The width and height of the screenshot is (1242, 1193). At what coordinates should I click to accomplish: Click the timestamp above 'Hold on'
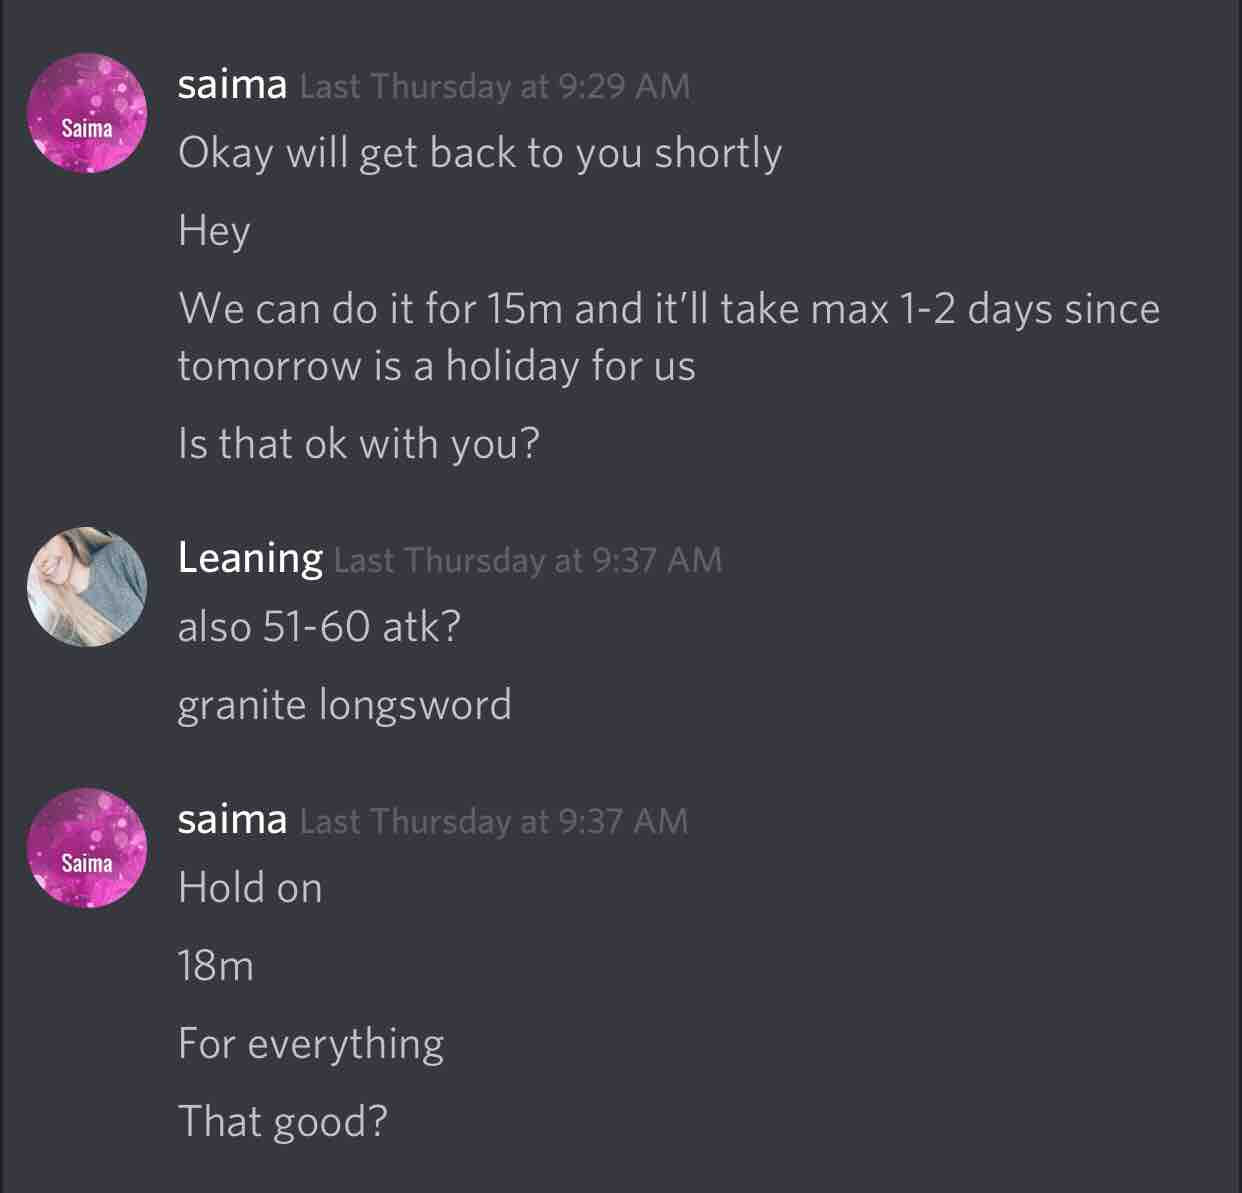494,822
